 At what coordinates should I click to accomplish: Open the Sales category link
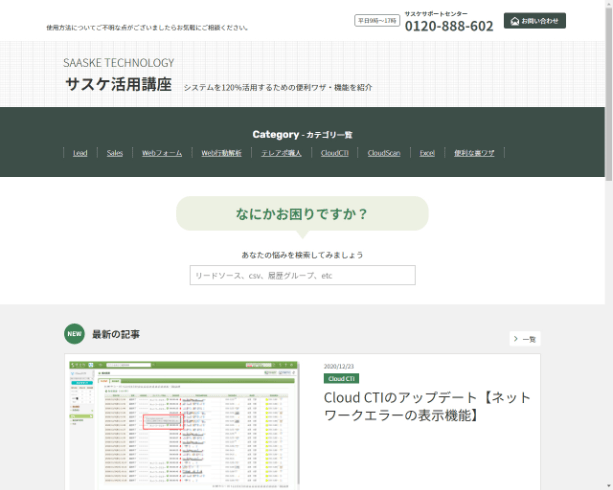pos(115,153)
